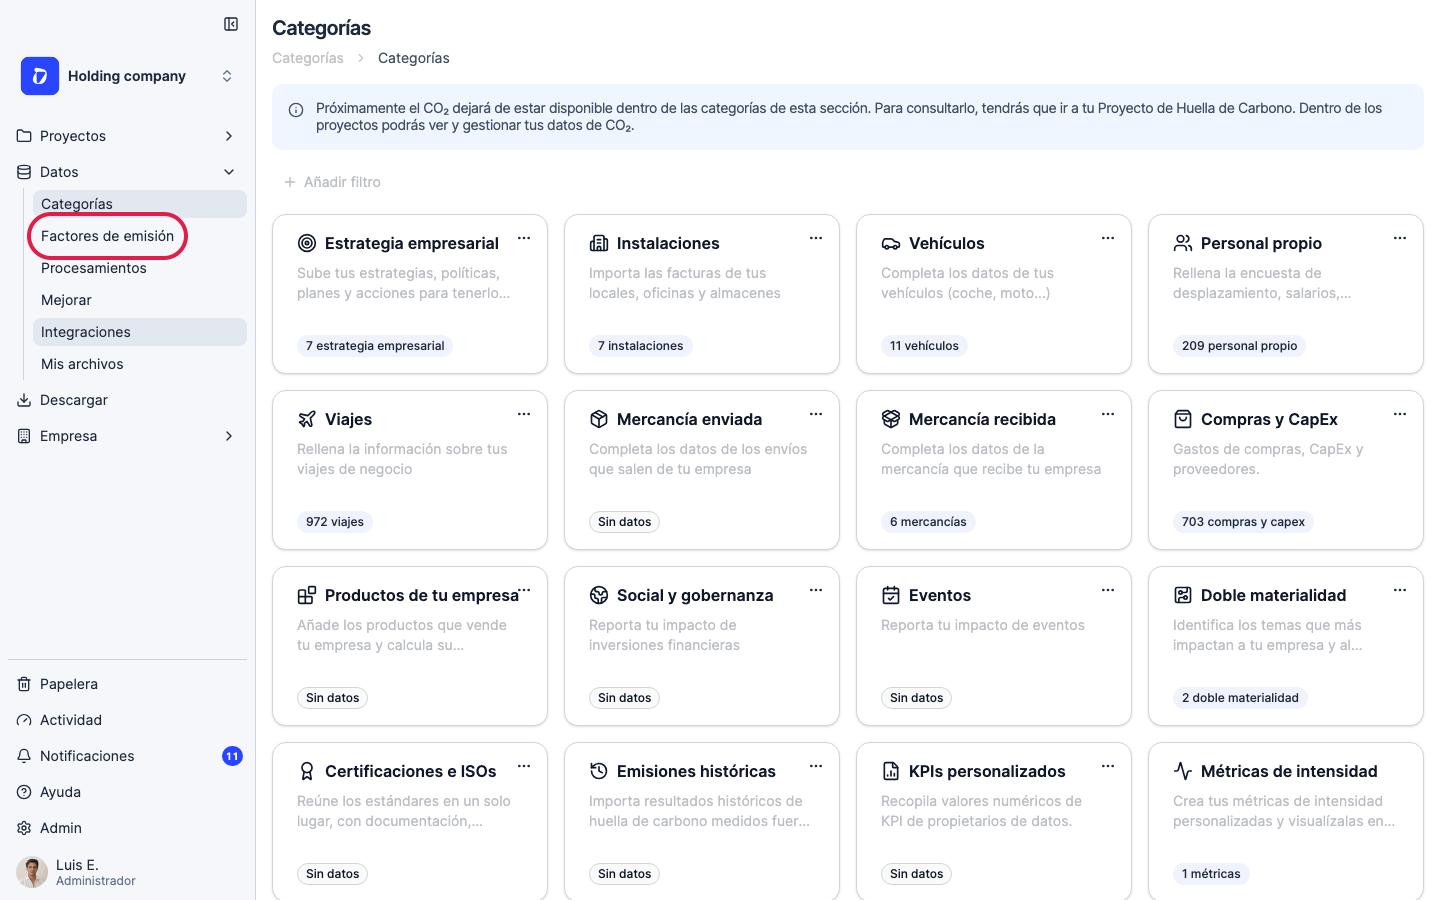
Task: Click the KPIs personalizados document icon
Action: click(x=891, y=771)
